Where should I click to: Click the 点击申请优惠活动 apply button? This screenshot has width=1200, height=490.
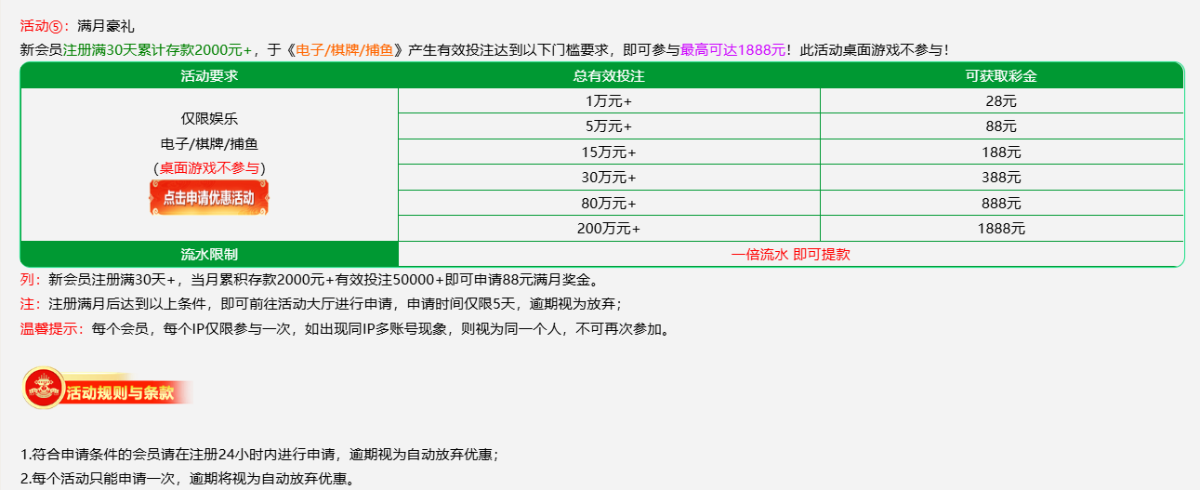209,197
